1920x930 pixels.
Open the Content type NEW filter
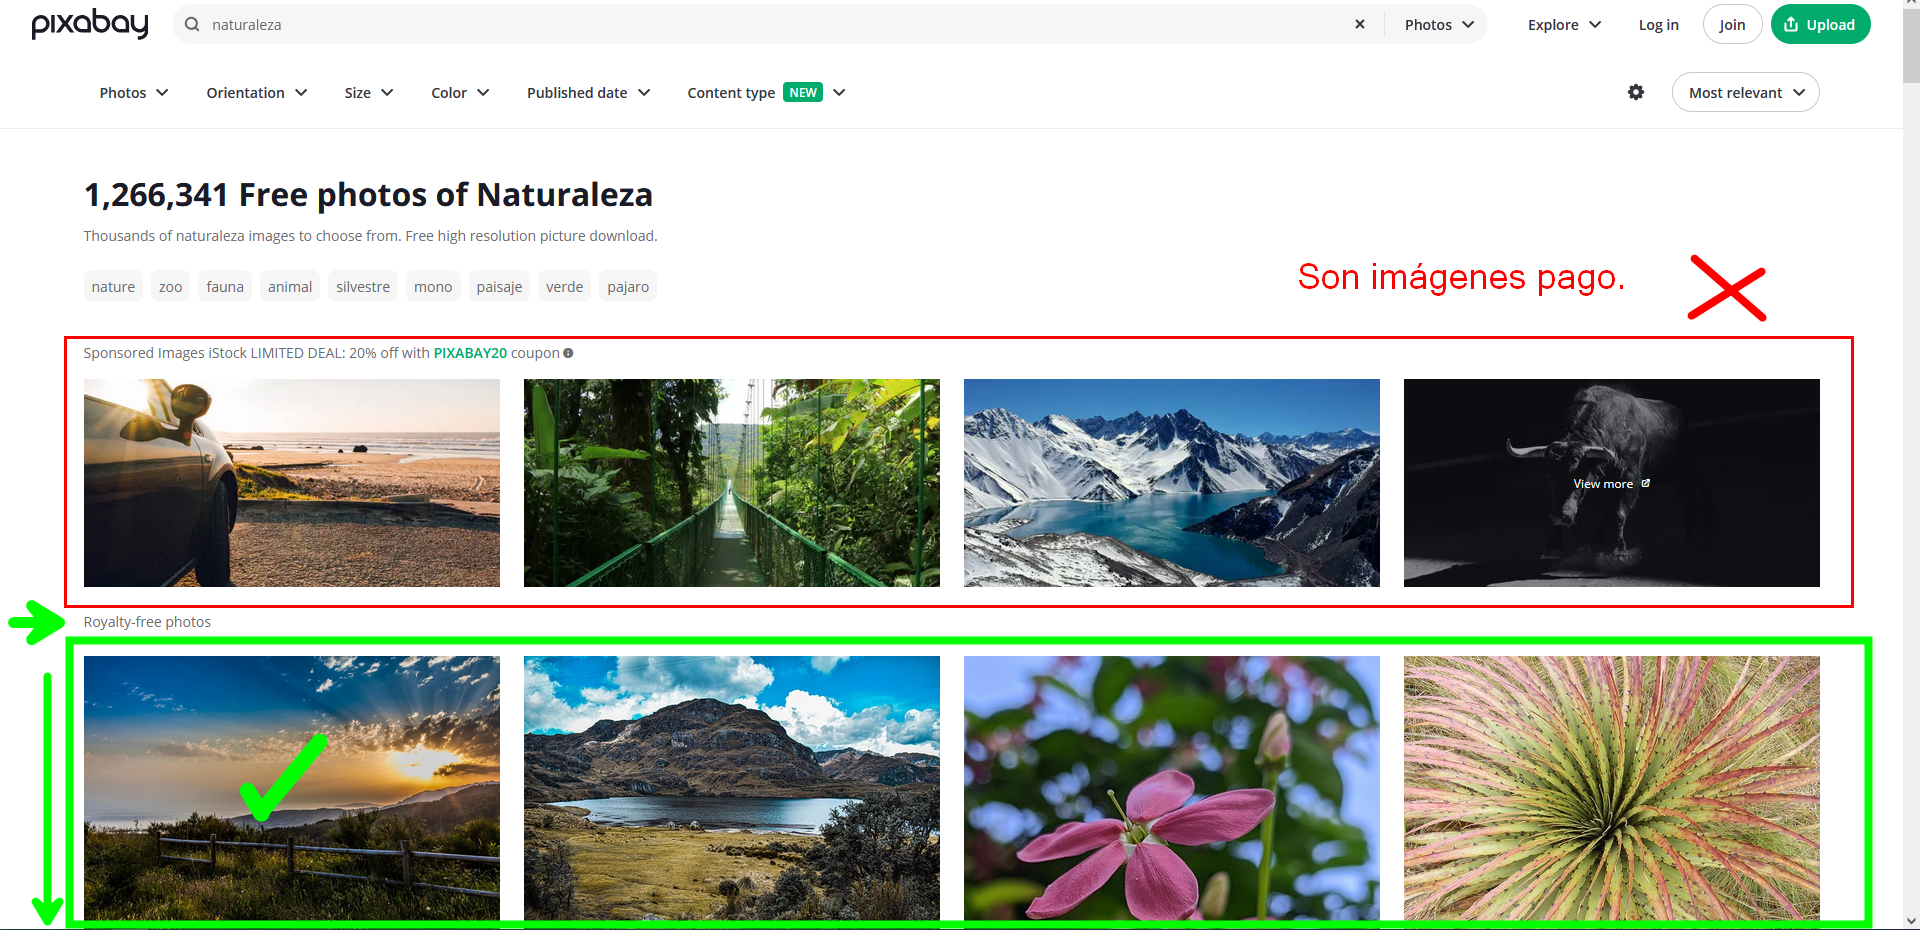pyautogui.click(x=765, y=92)
